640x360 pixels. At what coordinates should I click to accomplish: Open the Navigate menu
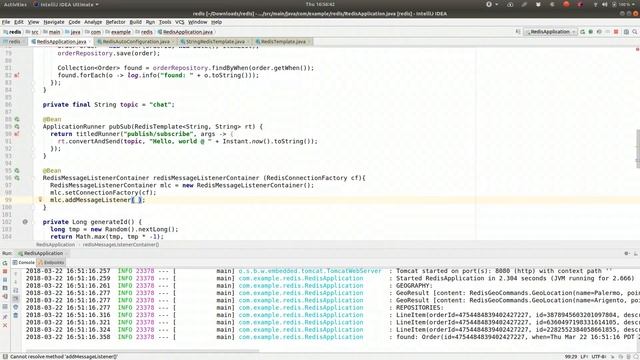[54, 22]
